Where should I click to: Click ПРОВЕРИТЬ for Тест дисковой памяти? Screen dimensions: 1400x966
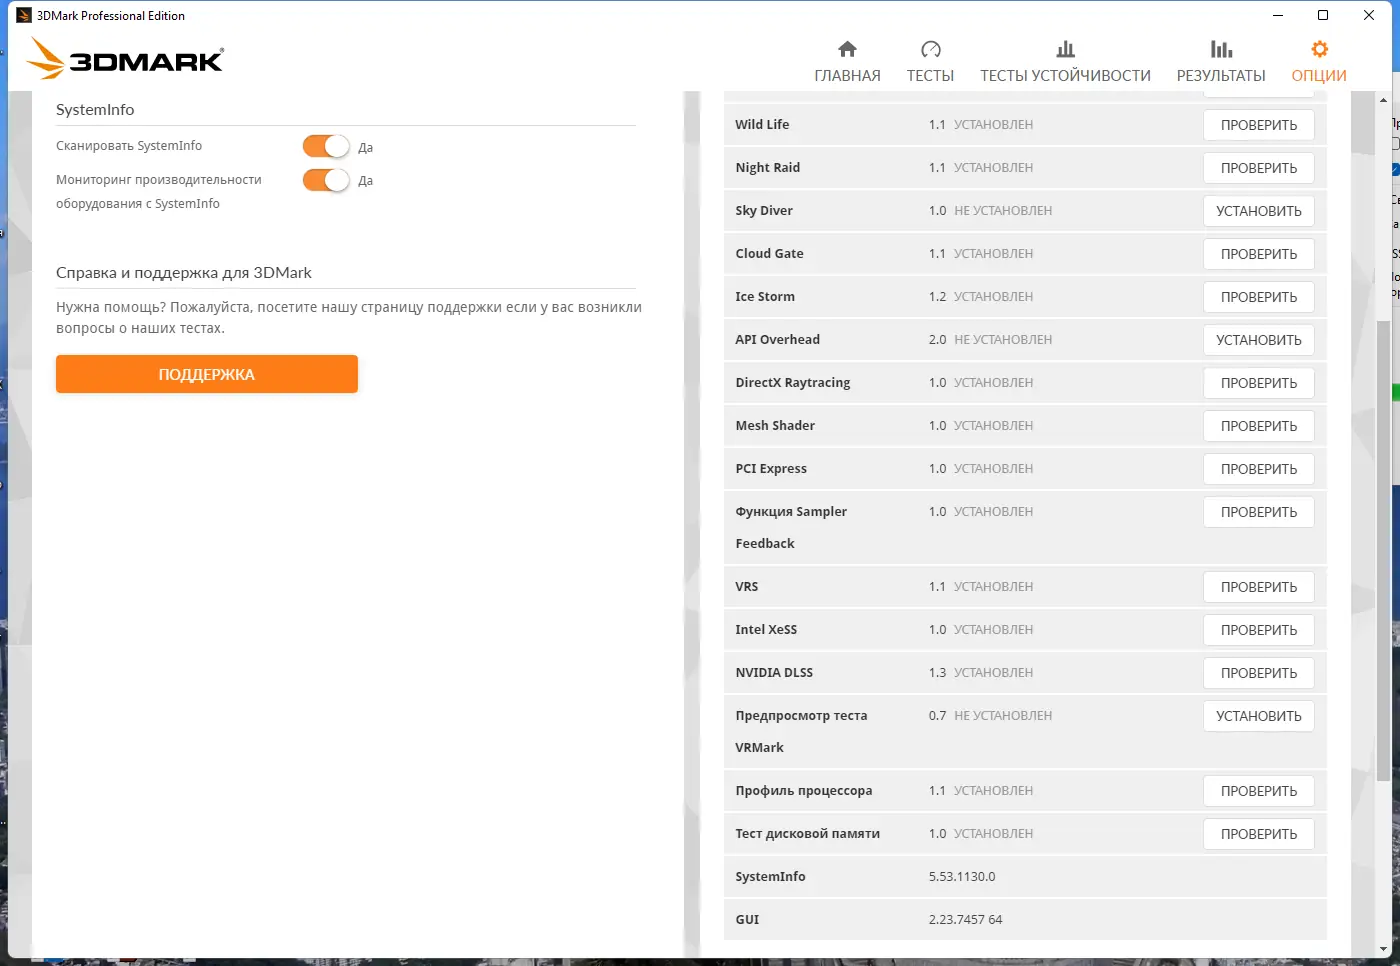1259,834
